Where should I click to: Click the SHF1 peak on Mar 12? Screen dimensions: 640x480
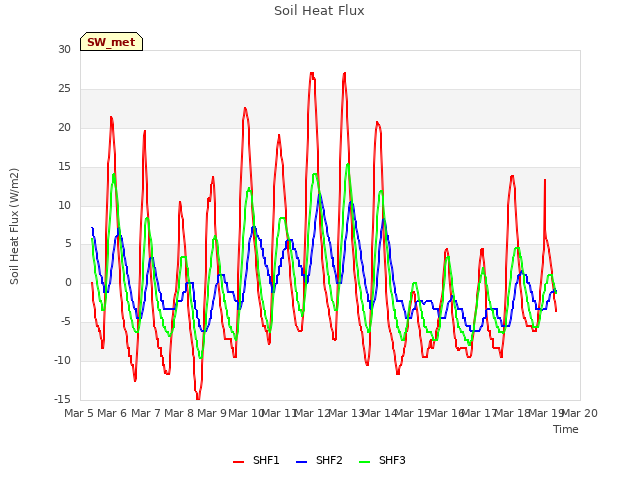312,73
